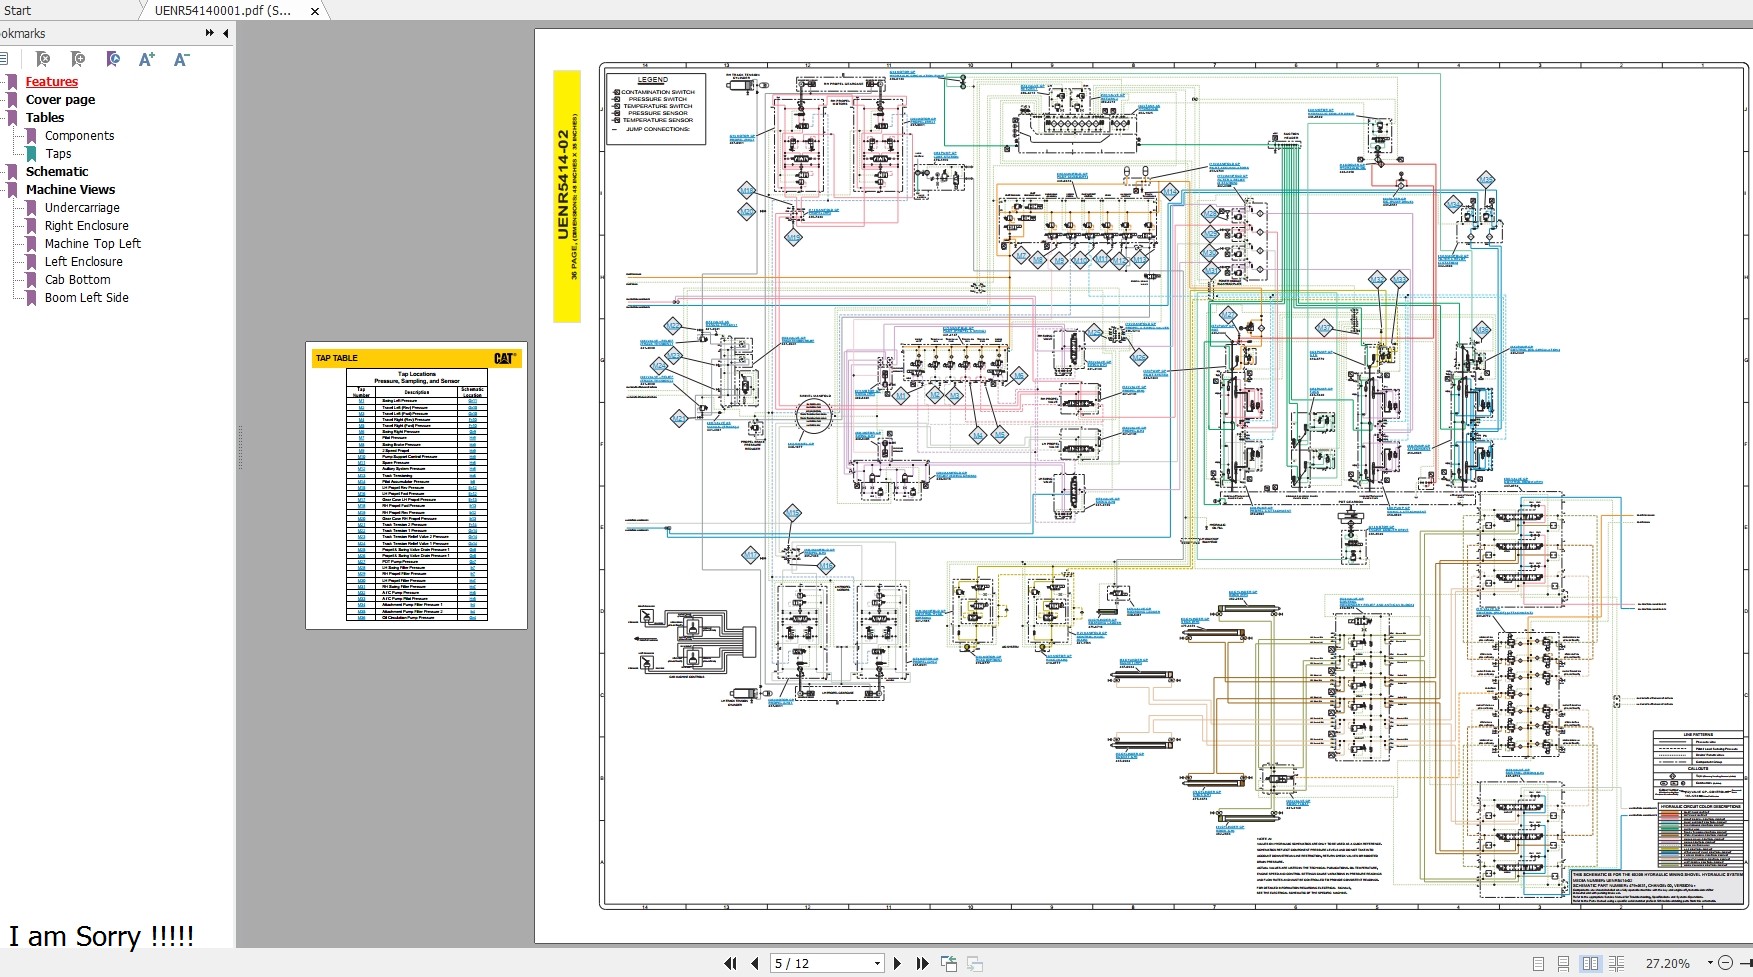The image size is (1753, 977).
Task: Open the Undercarriage bookmark
Action: [82, 208]
